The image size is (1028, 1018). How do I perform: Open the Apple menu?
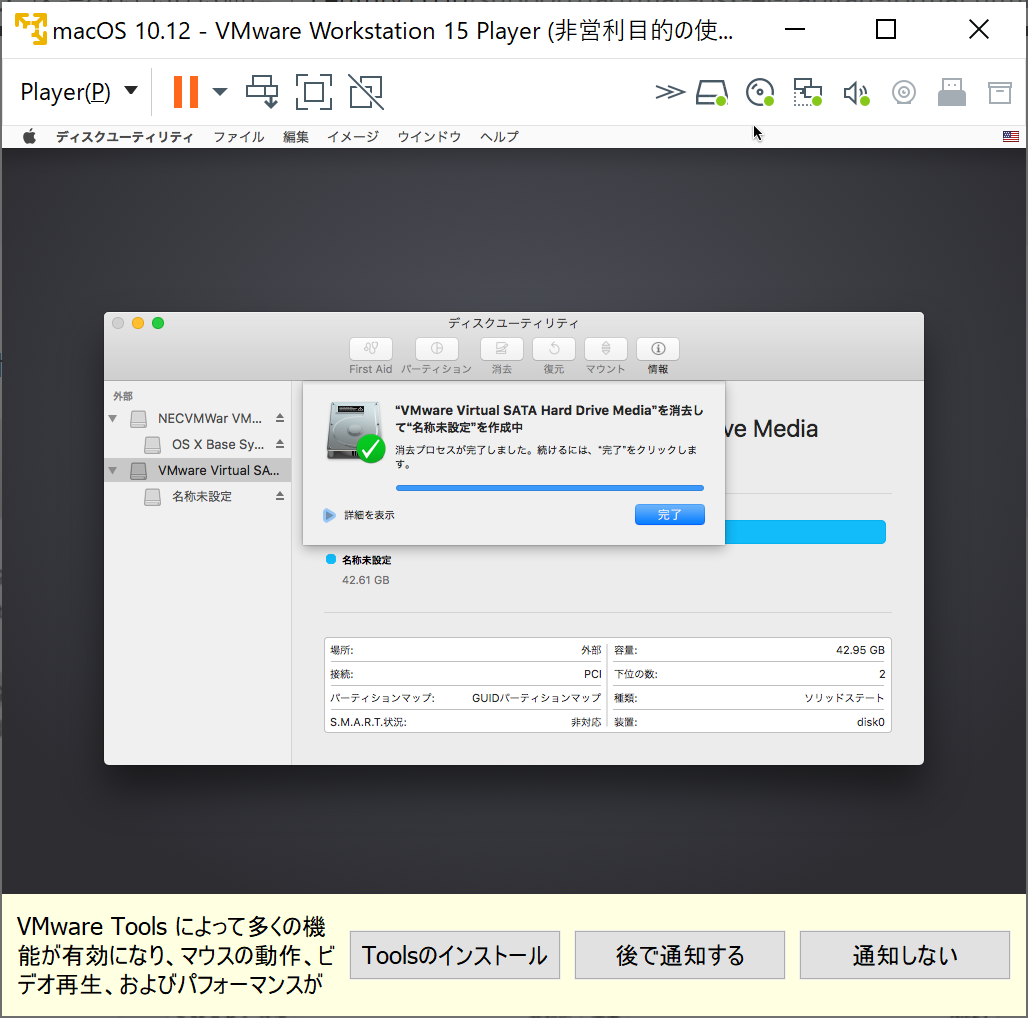coord(30,136)
